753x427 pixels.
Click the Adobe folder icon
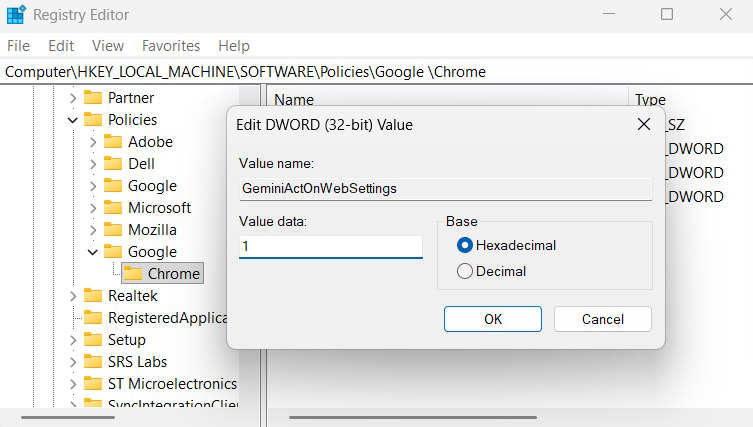coord(113,141)
